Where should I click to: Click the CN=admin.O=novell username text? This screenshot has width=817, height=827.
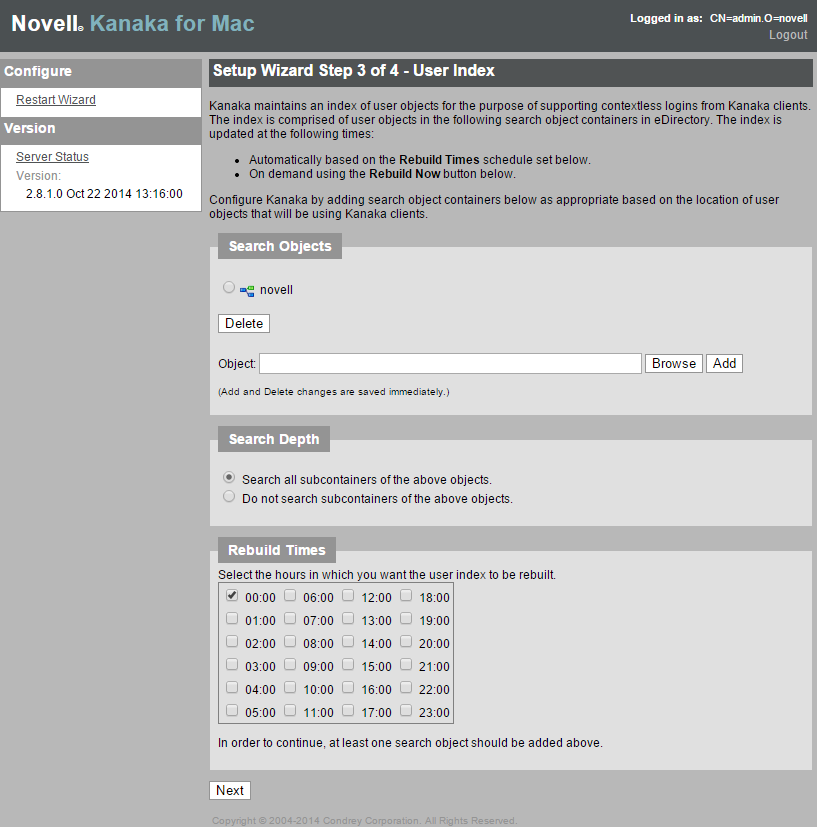pos(758,18)
